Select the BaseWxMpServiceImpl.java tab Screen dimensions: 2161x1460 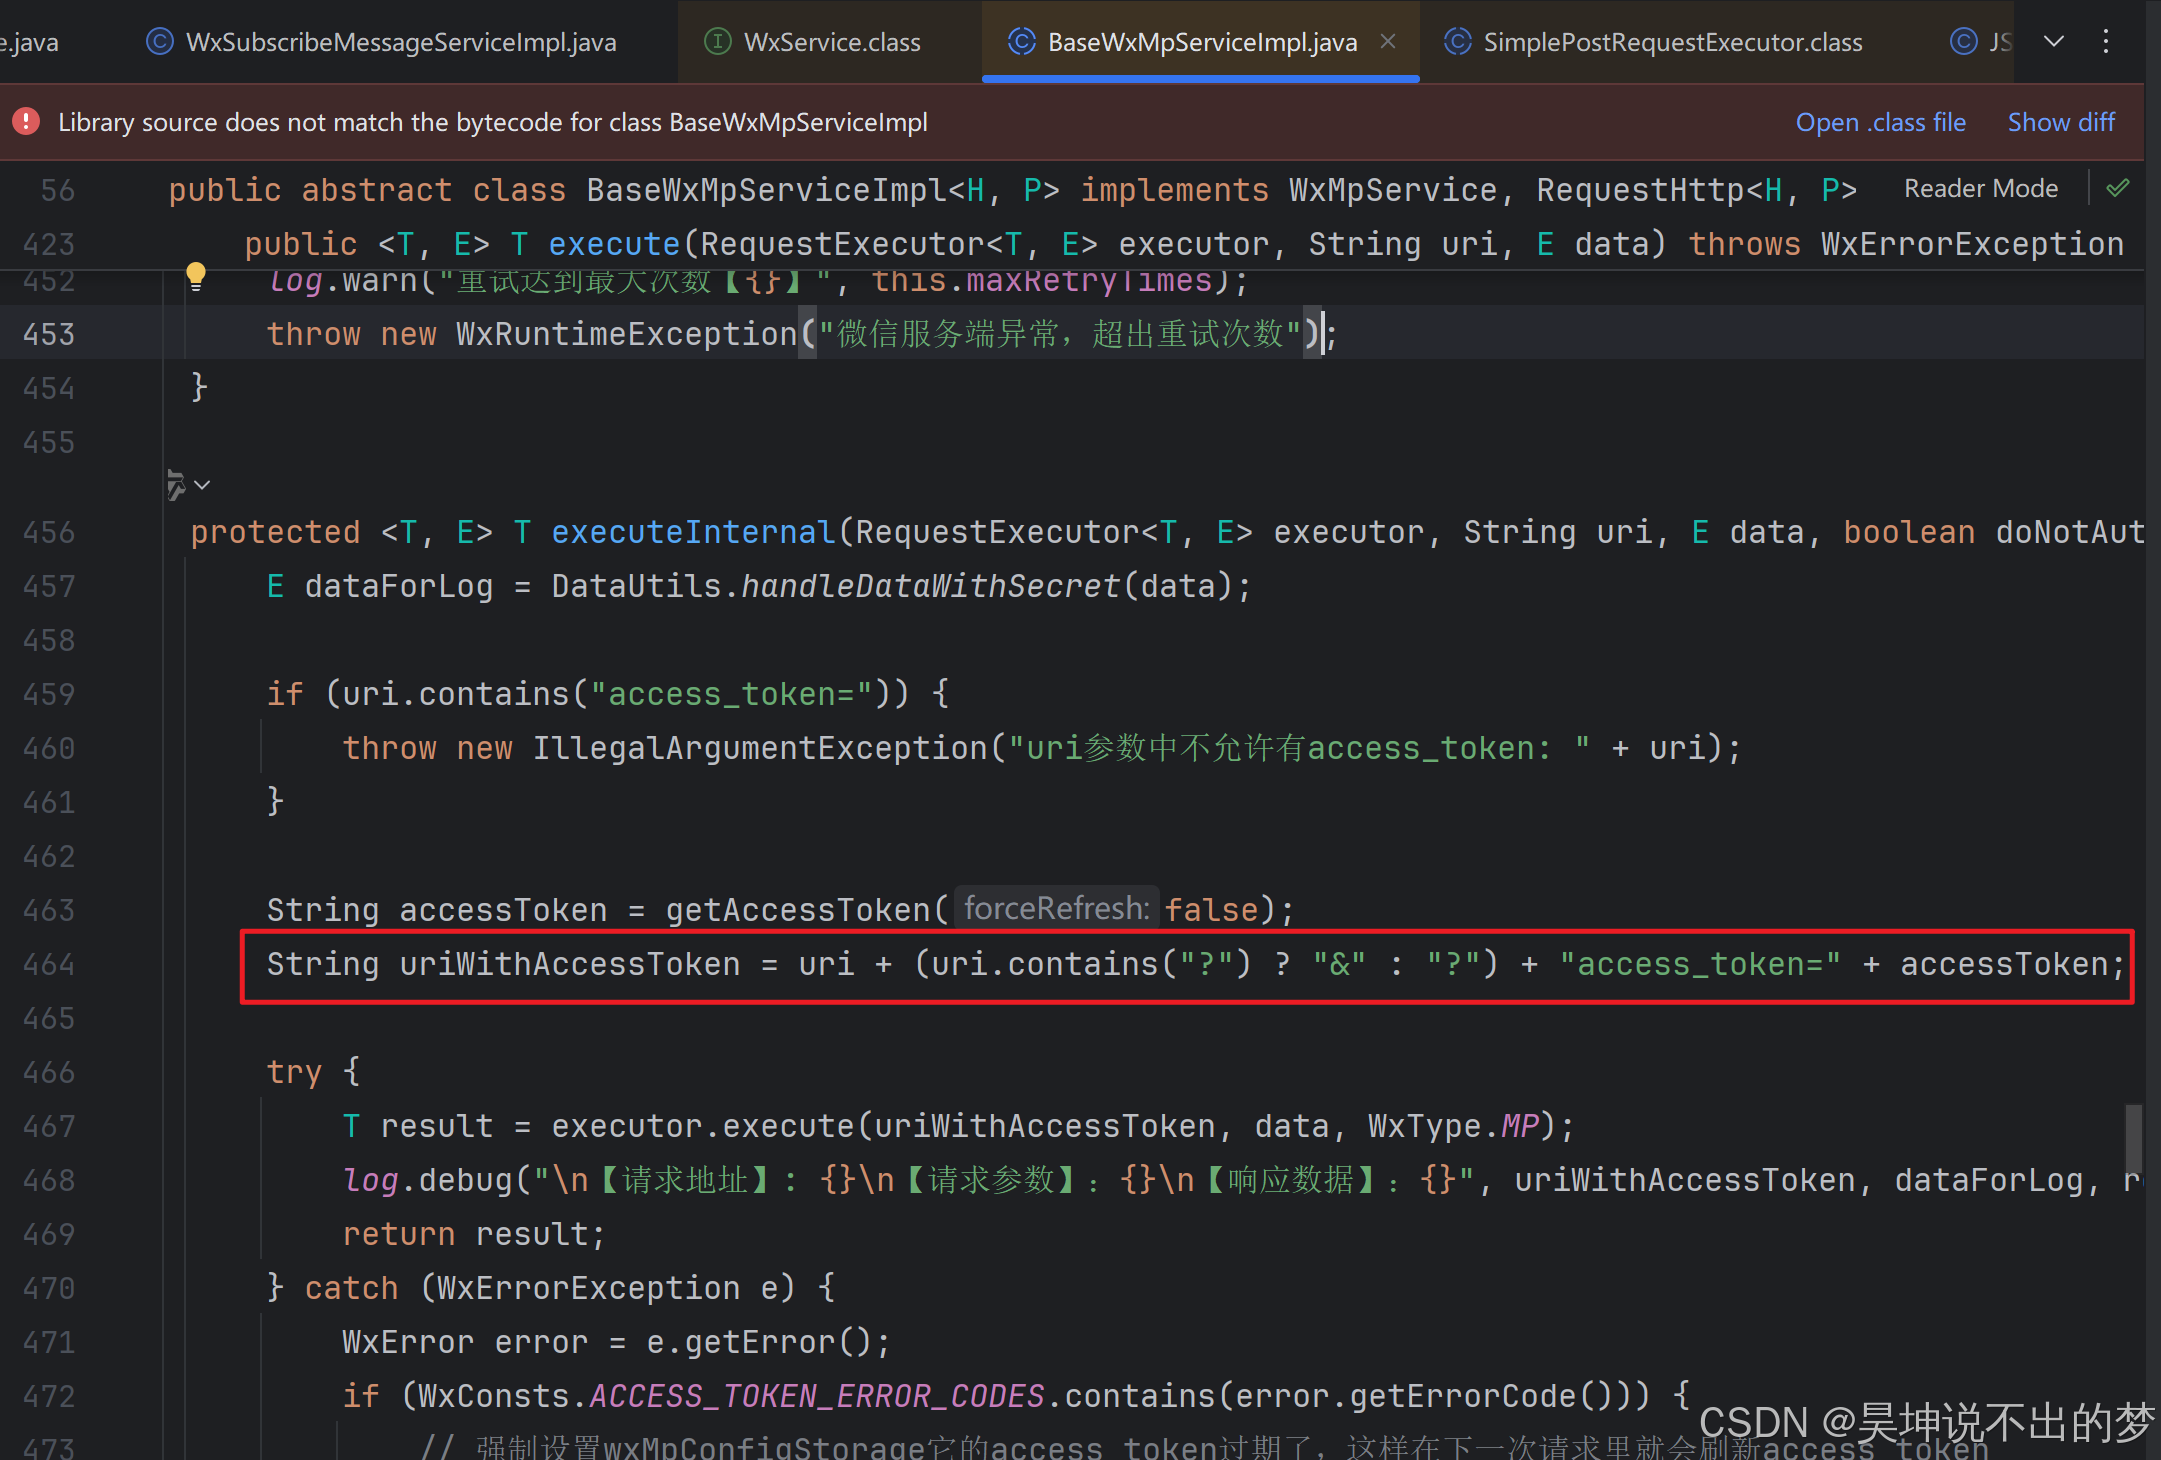1201,42
